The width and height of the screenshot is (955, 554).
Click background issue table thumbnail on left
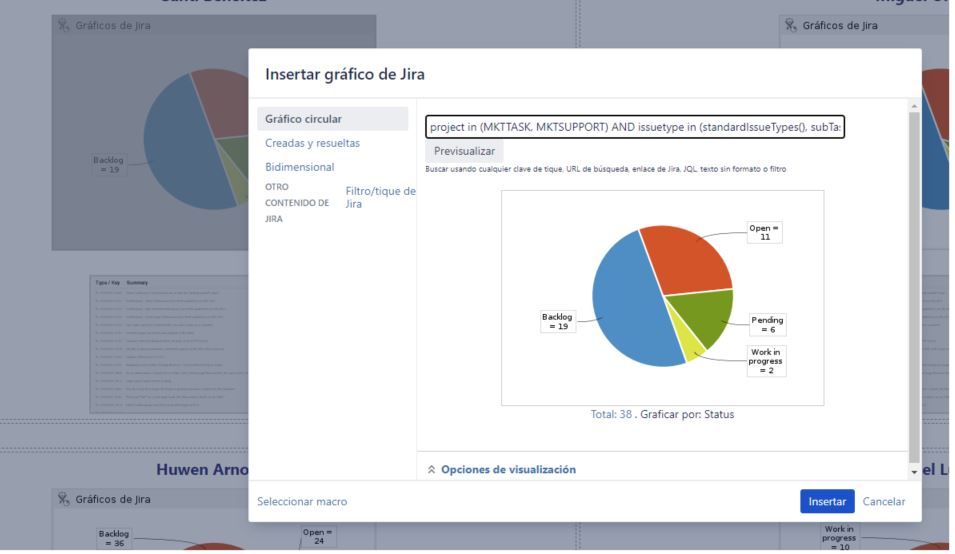pos(169,344)
